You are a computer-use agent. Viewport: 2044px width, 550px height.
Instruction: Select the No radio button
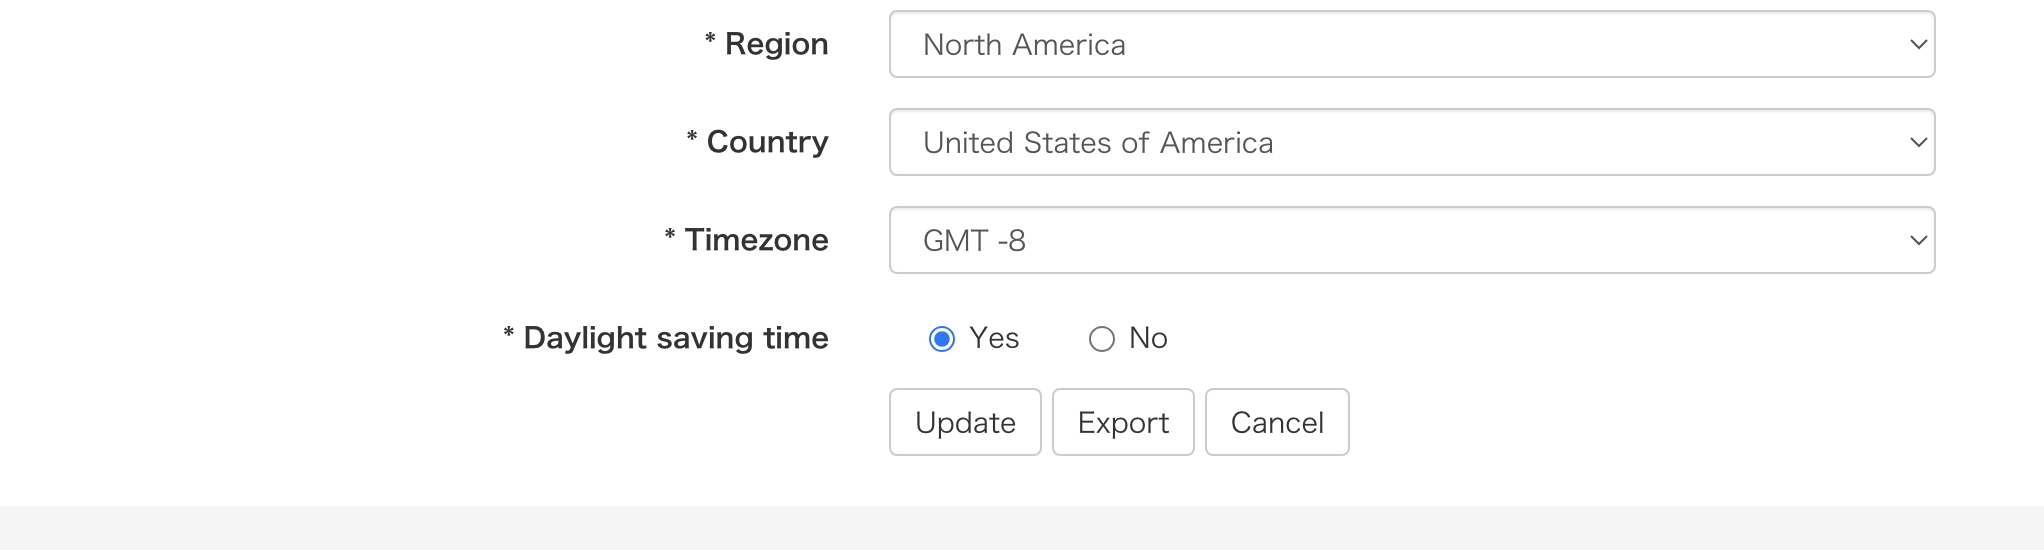pos(1101,339)
